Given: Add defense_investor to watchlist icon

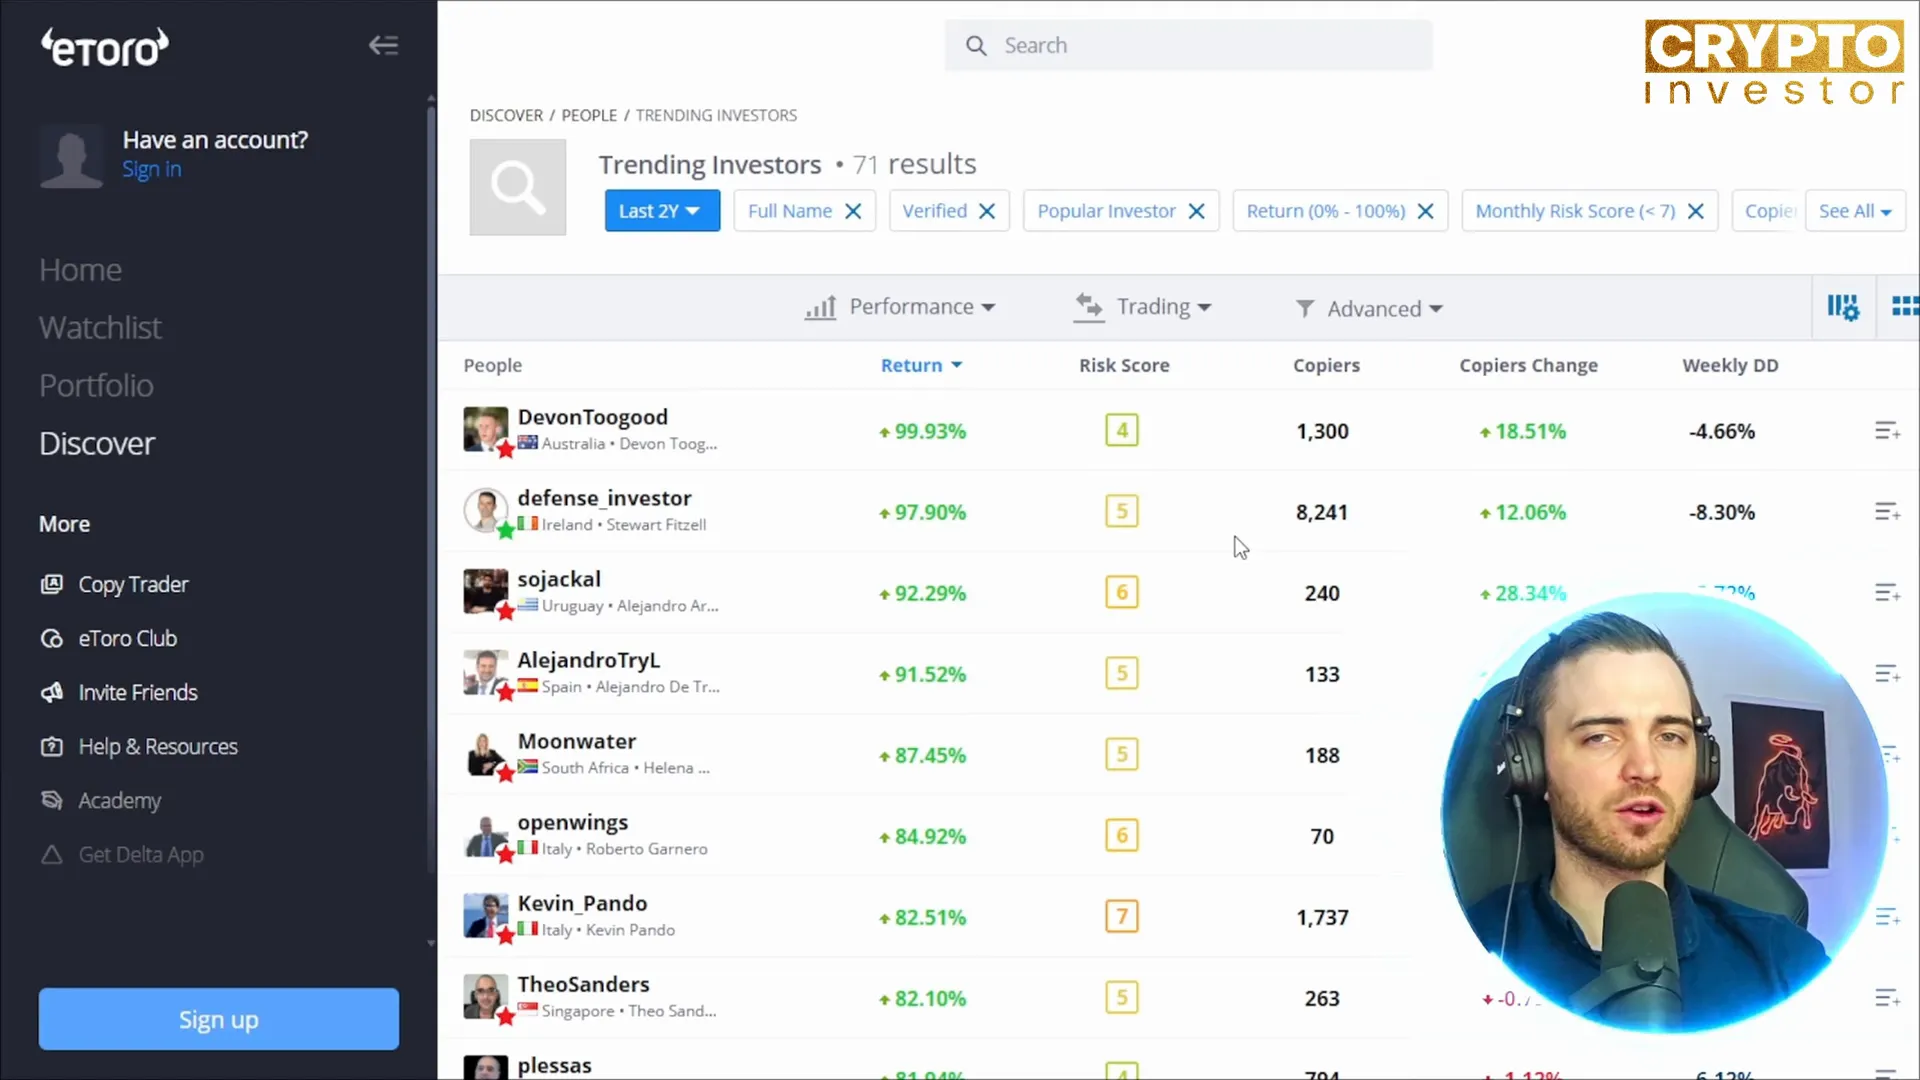Looking at the screenshot, I should coord(1887,512).
